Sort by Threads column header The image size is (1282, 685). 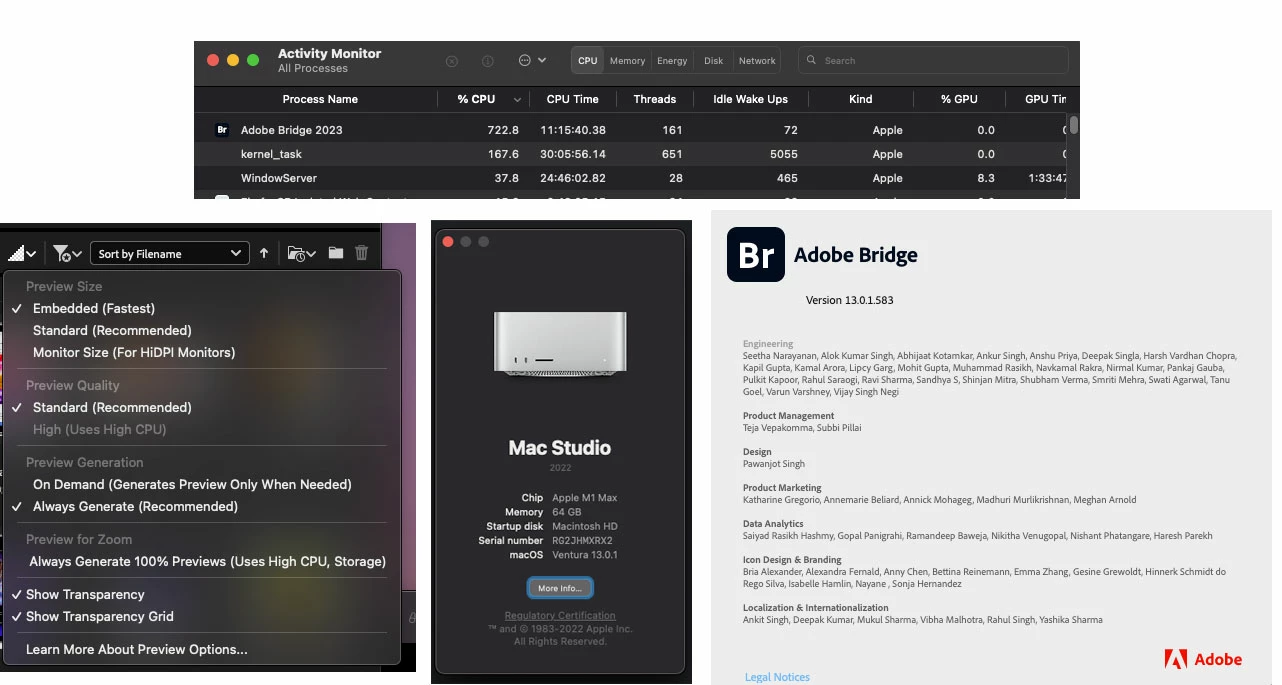pyautogui.click(x=655, y=100)
